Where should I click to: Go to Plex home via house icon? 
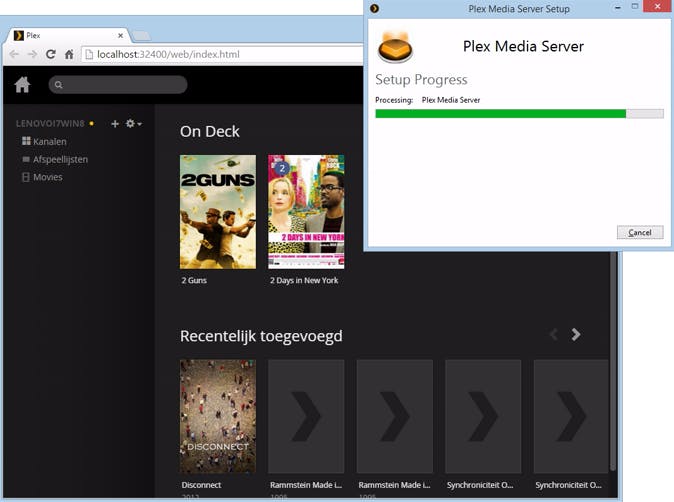pos(22,84)
